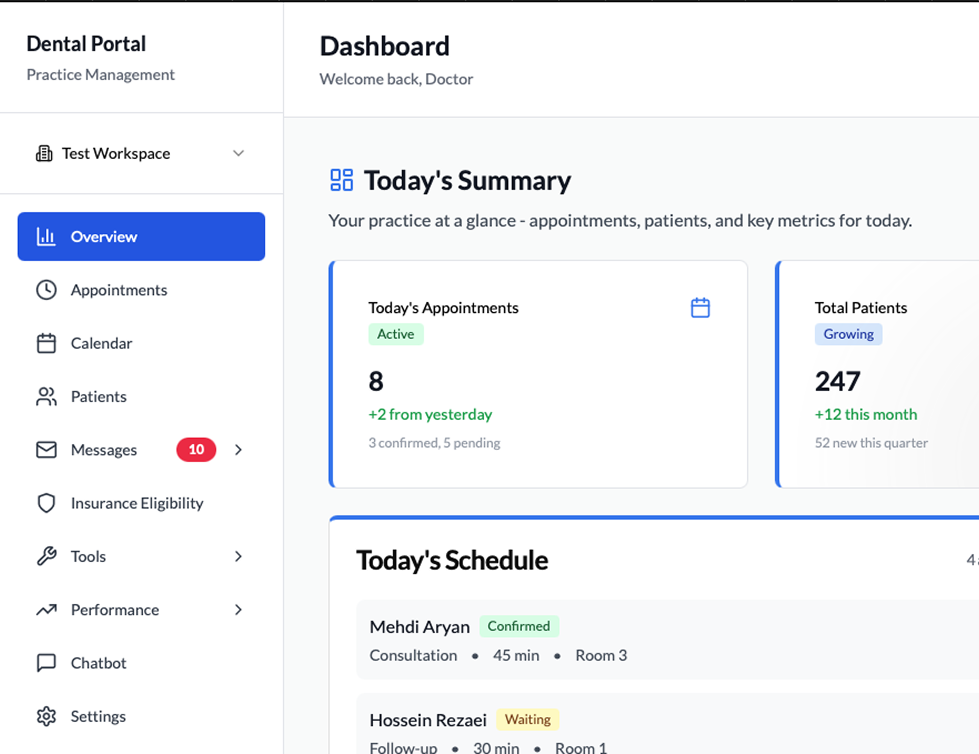Image resolution: width=979 pixels, height=754 pixels.
Task: Expand the Performance submenu
Action: [x=238, y=609]
